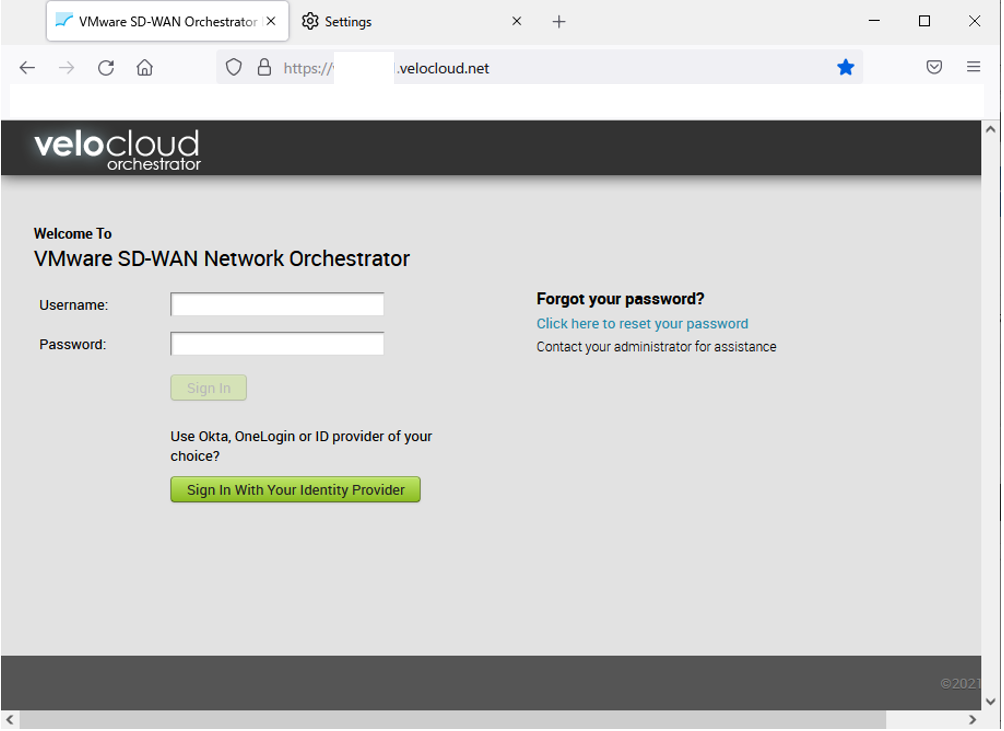Click the velocloud.net address bar URL
1004x731 pixels.
386,68
